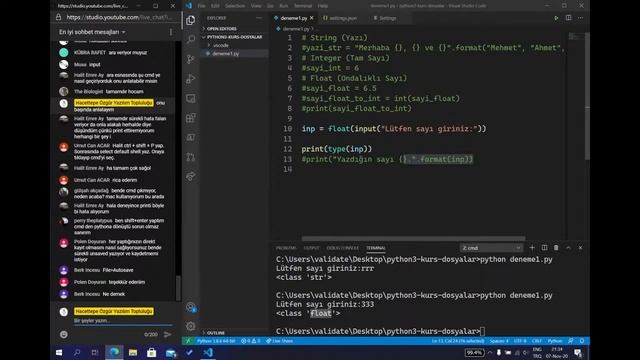This screenshot has width=640, height=360.
Task: Open the terminal selector '2: cmd' dropdown
Action: (x=491, y=248)
